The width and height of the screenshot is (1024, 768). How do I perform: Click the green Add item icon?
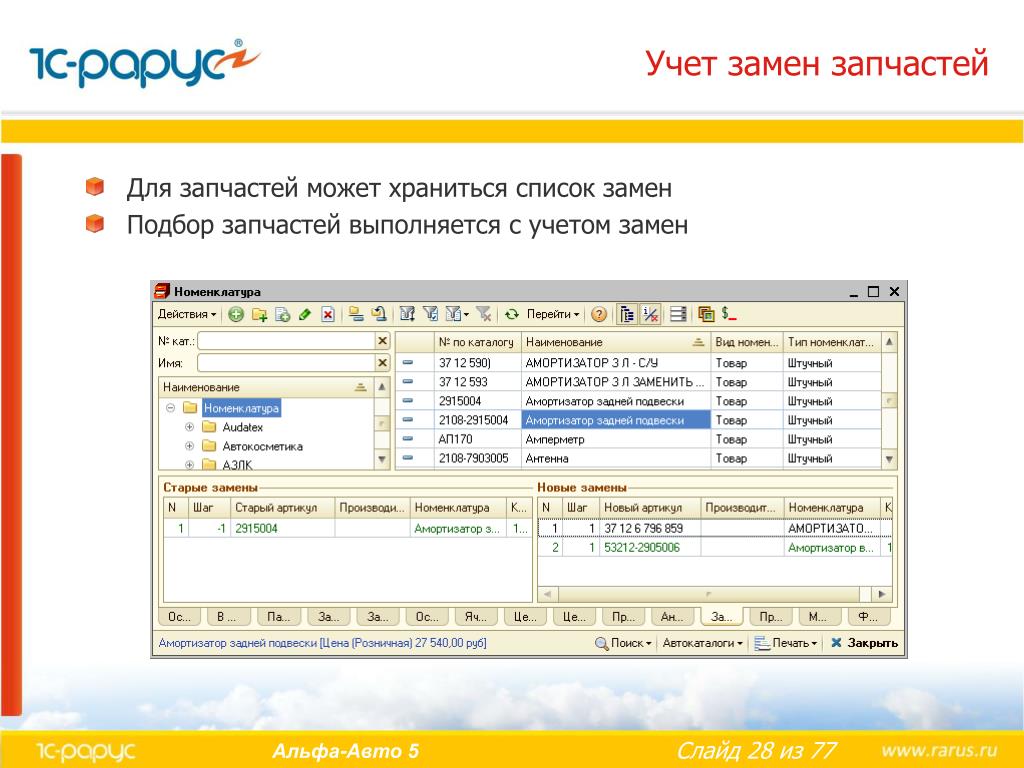pyautogui.click(x=236, y=315)
